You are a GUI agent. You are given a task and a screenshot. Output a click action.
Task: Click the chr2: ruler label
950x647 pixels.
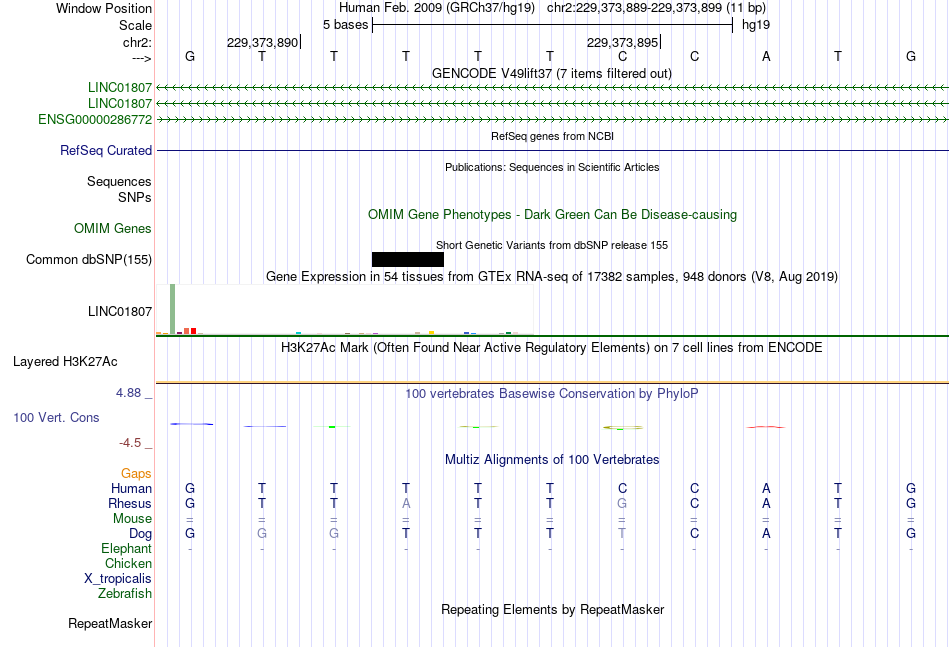(x=137, y=42)
